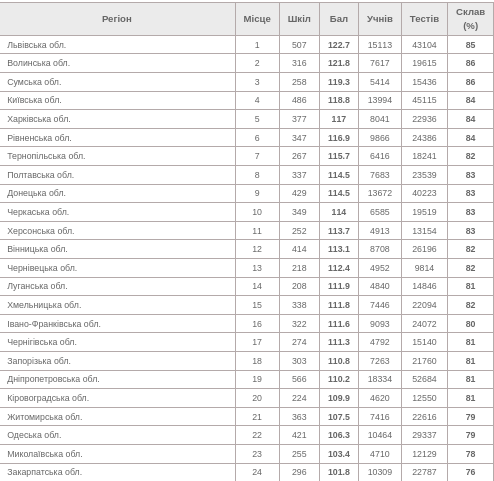This screenshot has height=481, width=494.
Task: Click the 52684 tests count cell
Action: pyautogui.click(x=424, y=379)
